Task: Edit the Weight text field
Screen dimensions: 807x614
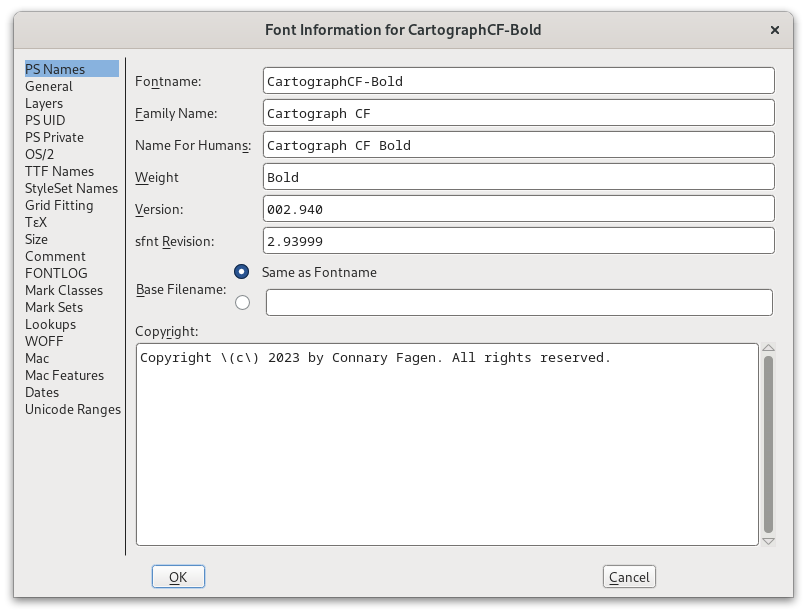Action: click(518, 177)
